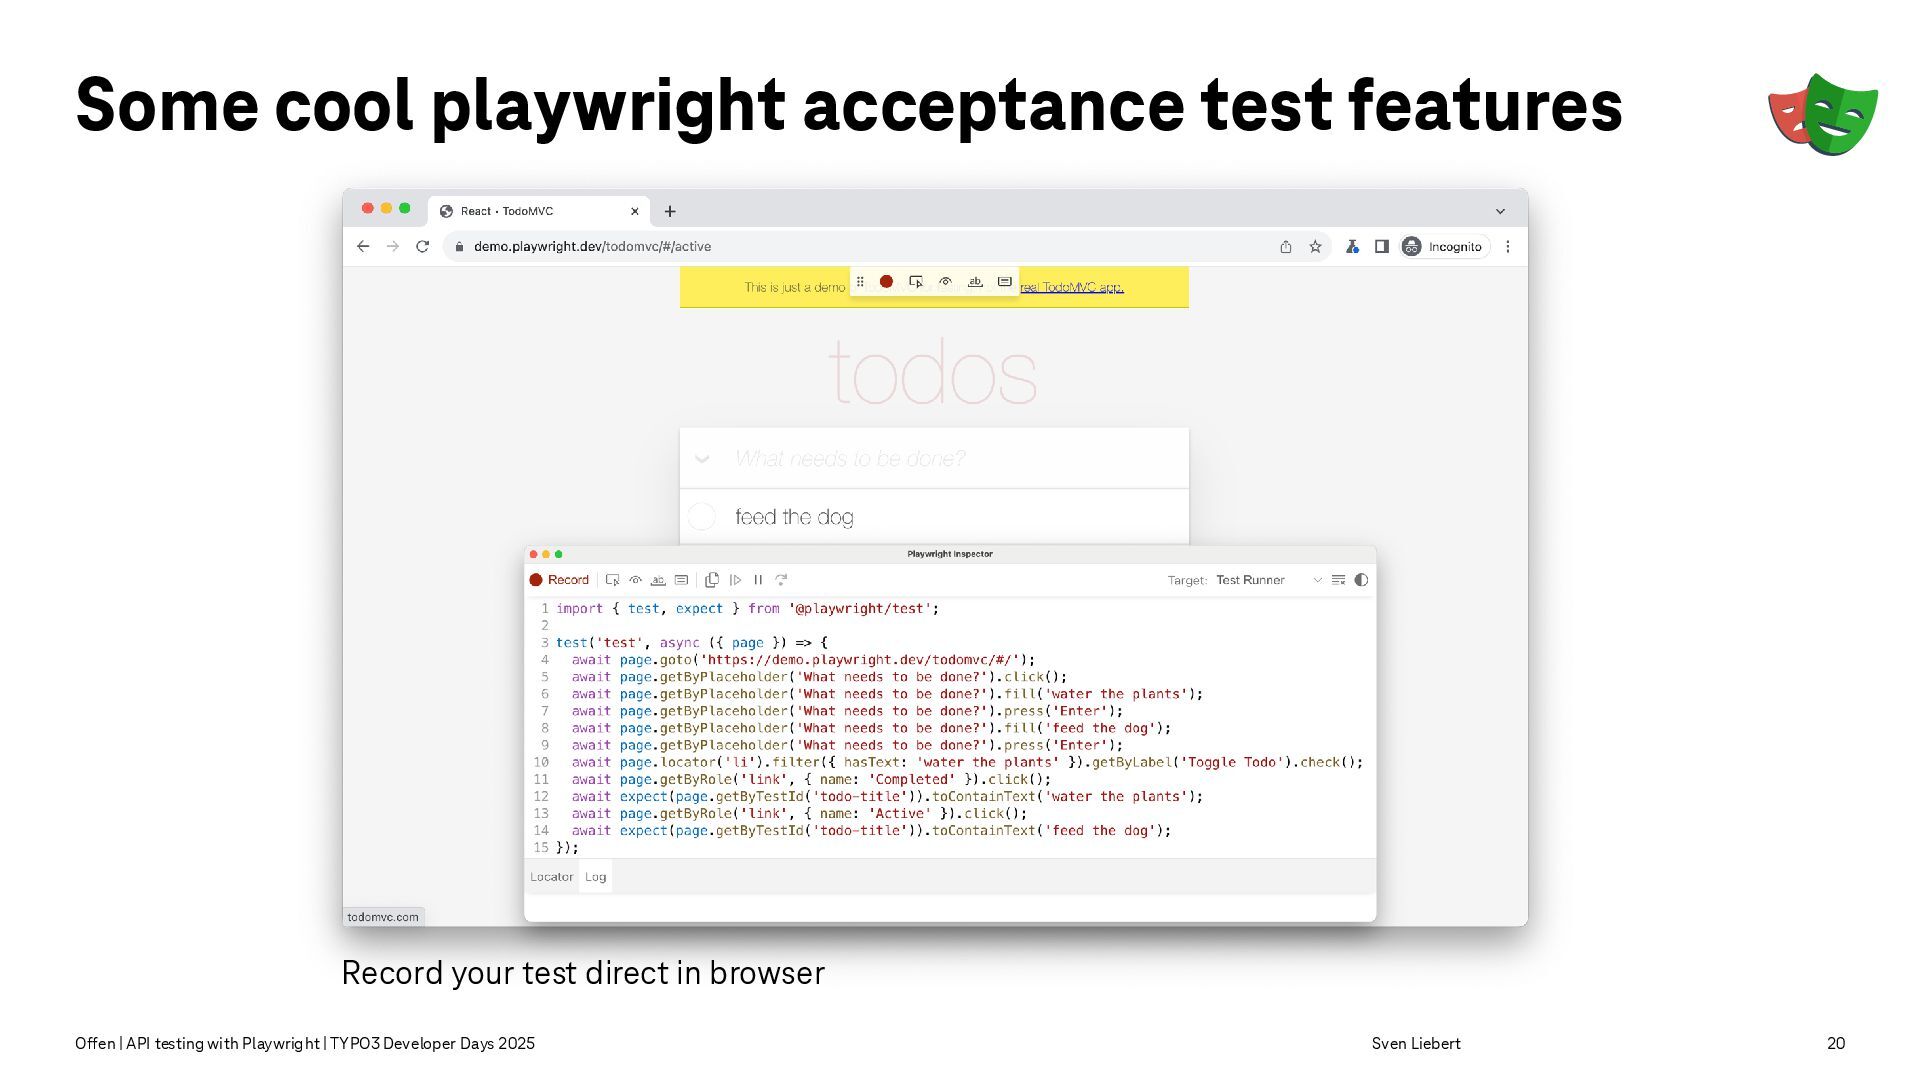1920x1080 pixels.
Task: Click the Playwright Inspector window title
Action: [950, 554]
